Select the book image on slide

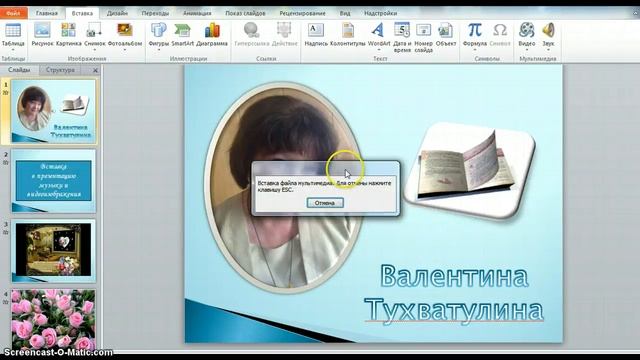tap(469, 170)
